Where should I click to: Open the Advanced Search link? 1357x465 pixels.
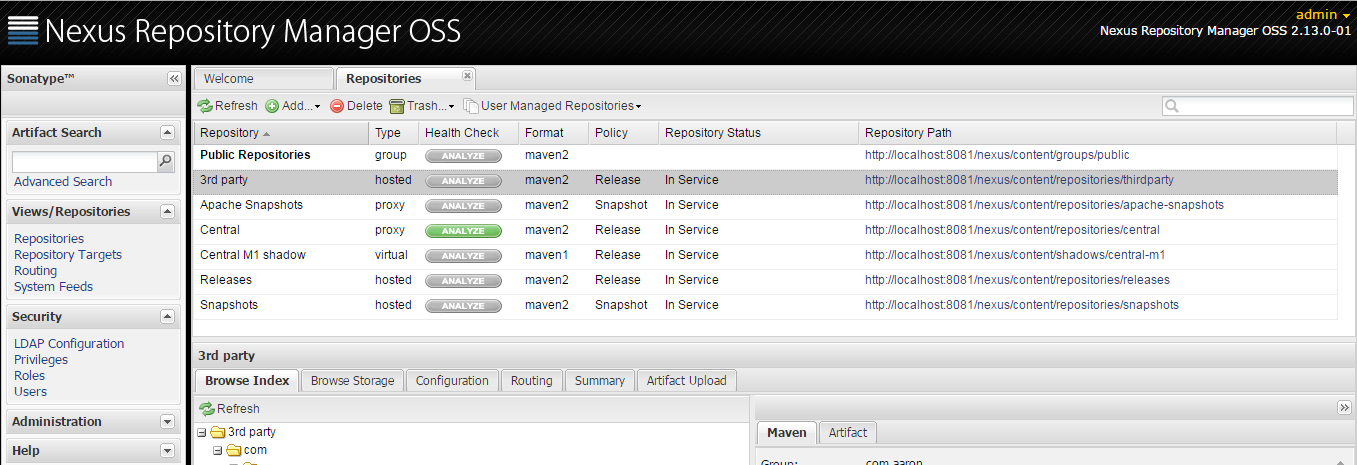[63, 182]
